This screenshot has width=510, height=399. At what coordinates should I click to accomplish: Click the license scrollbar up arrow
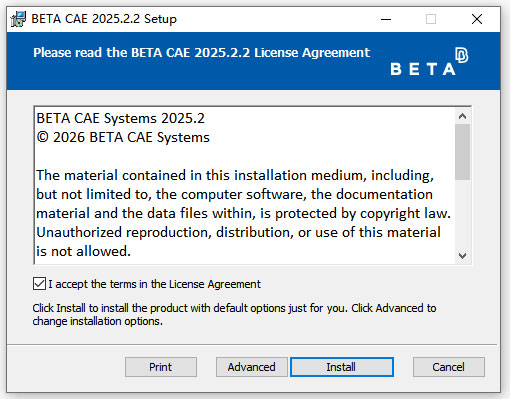(462, 116)
